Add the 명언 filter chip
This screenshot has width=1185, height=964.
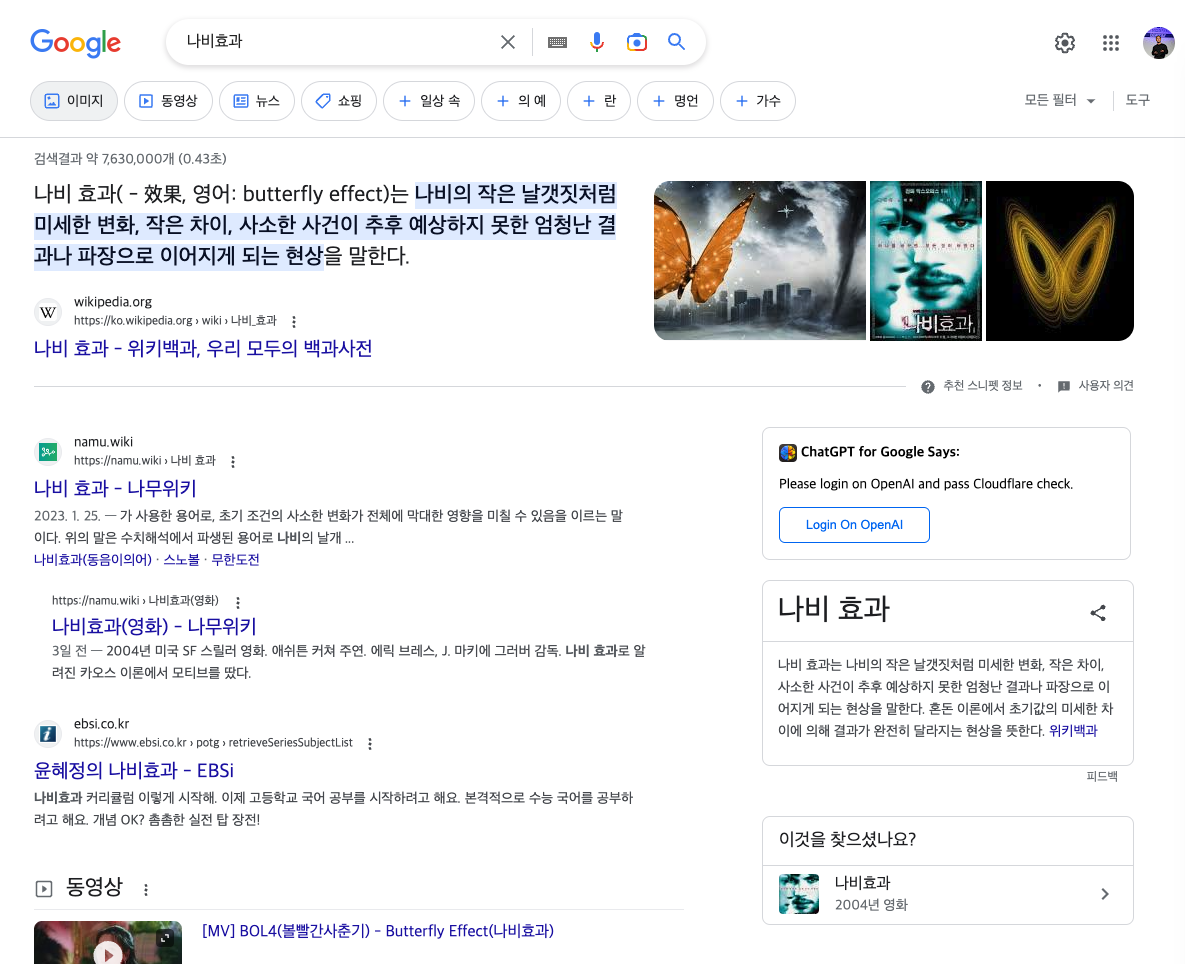(676, 100)
